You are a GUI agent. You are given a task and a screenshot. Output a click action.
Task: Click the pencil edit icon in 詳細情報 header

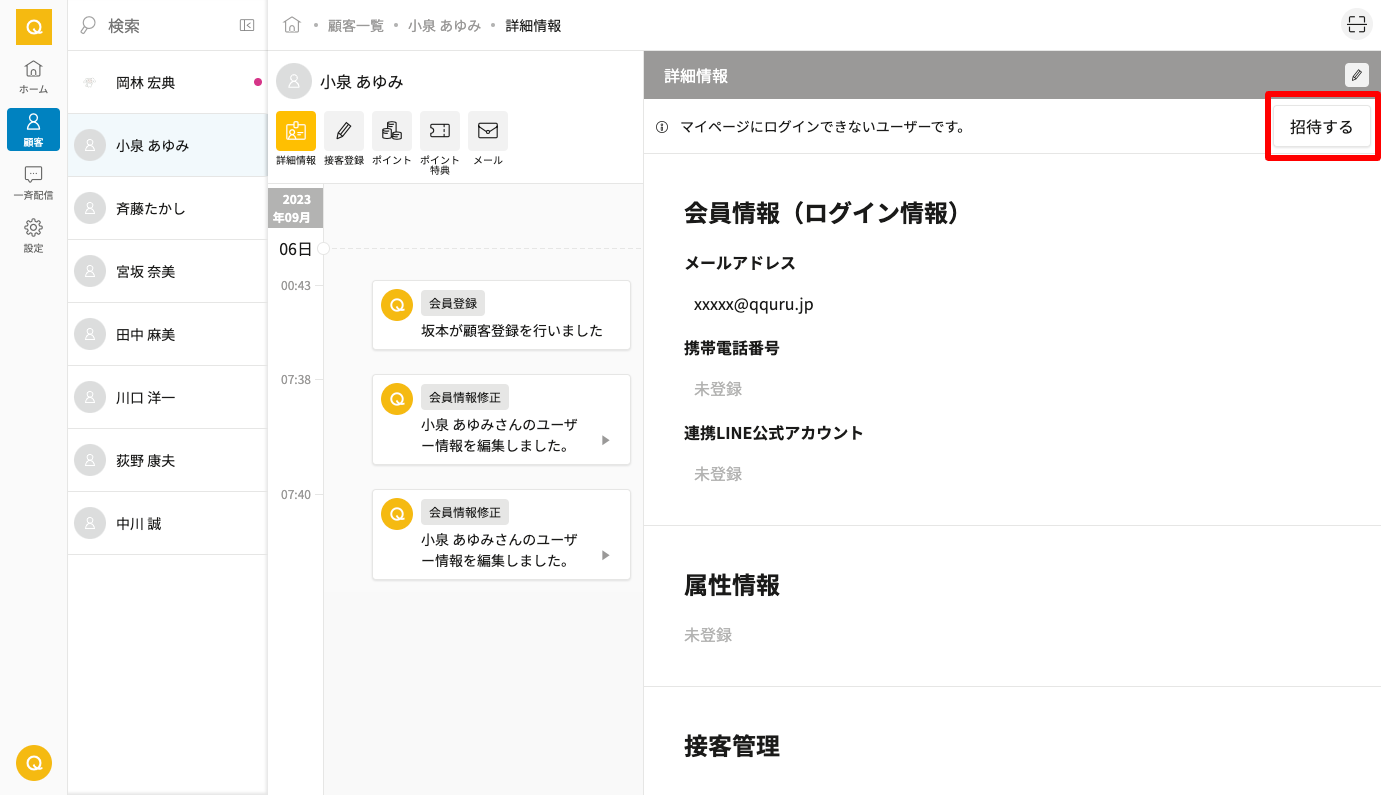pyautogui.click(x=1356, y=75)
